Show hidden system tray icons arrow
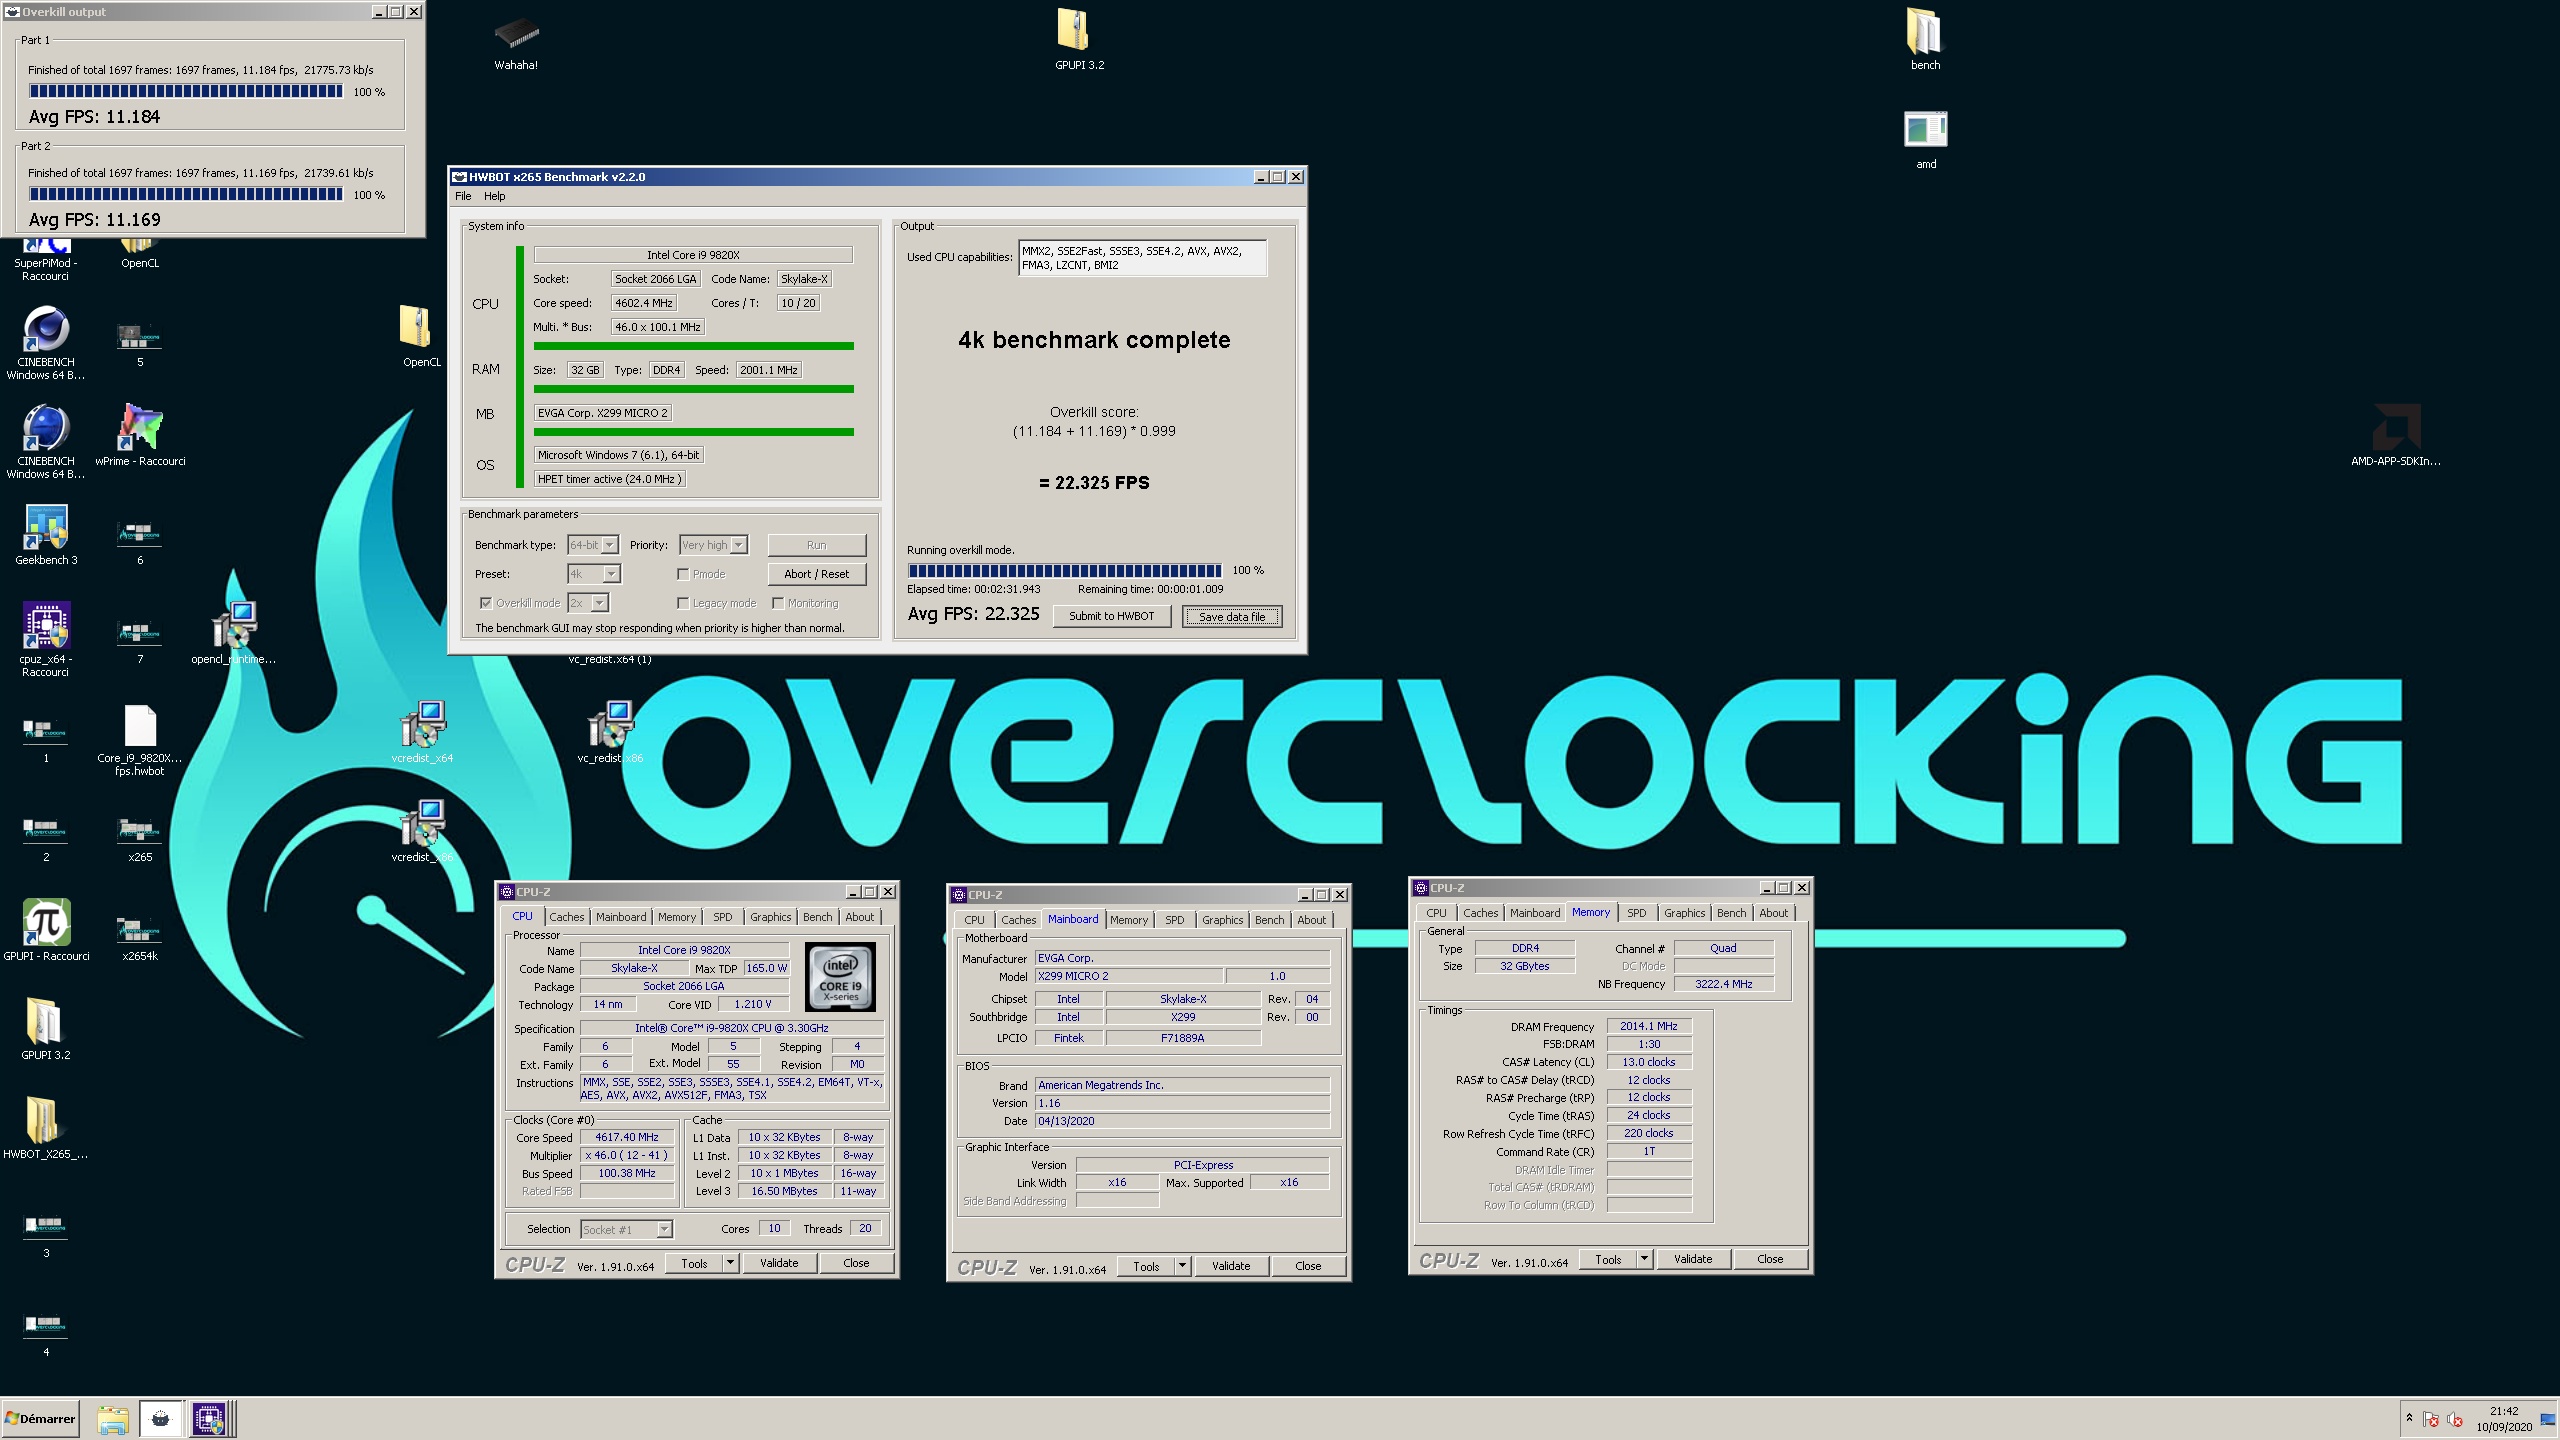This screenshot has height=1440, width=2560. [x=2410, y=1419]
